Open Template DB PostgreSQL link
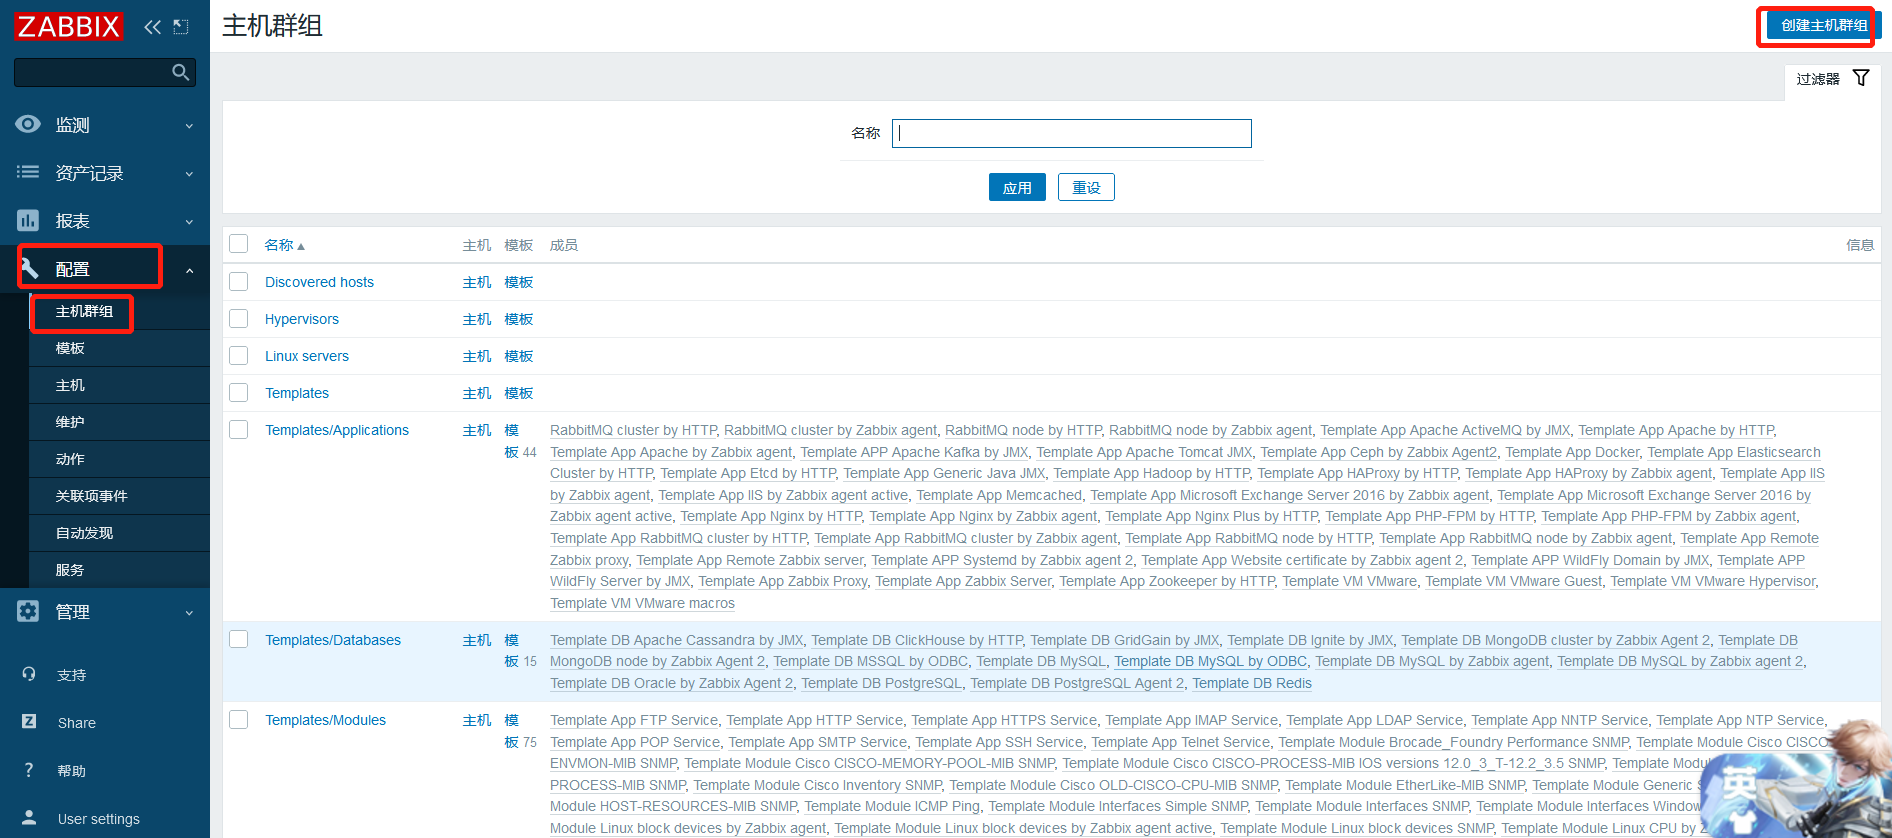 [881, 683]
